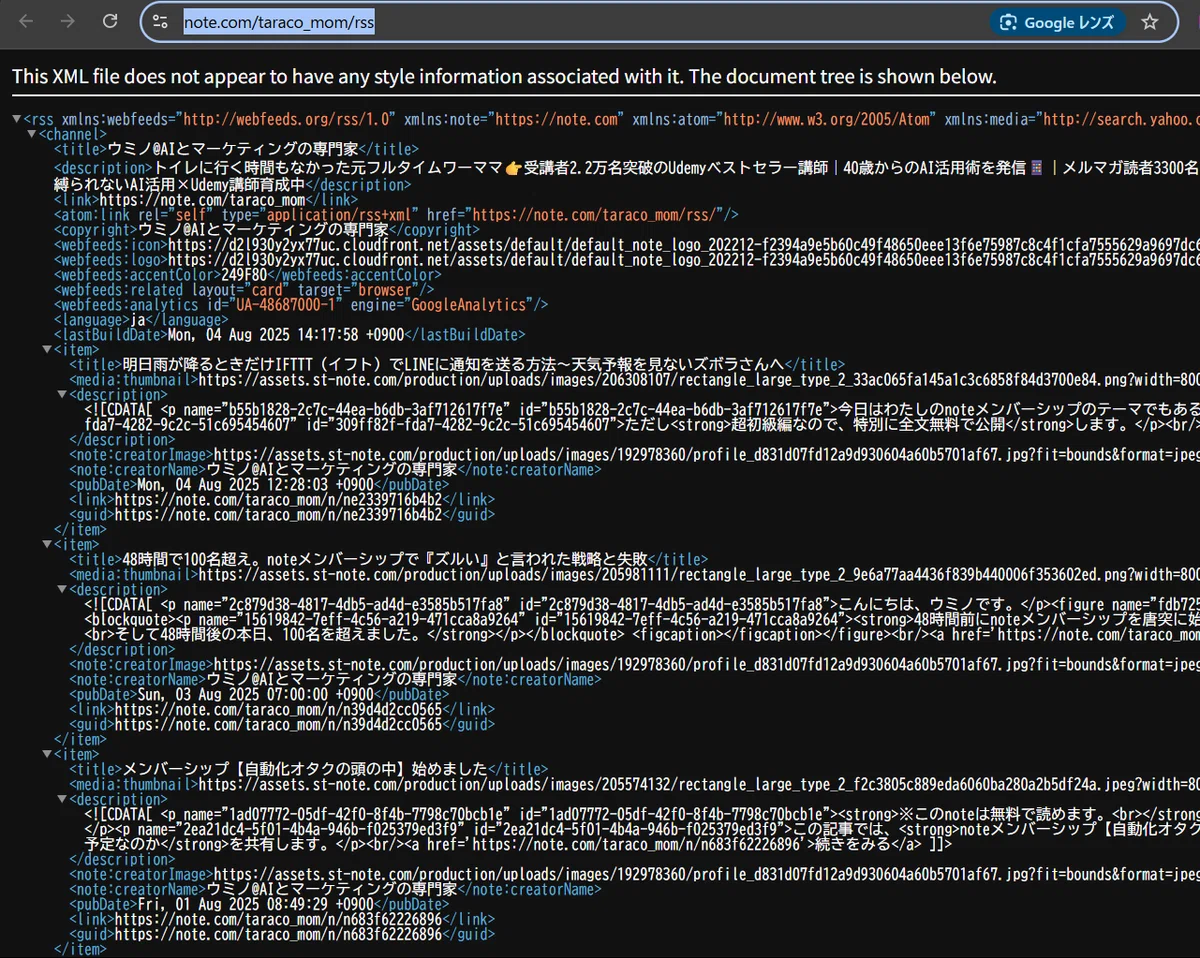Viewport: 1200px width, 958px height.
Task: Click the guid text ending n683f62226896
Action: click(x=277, y=935)
